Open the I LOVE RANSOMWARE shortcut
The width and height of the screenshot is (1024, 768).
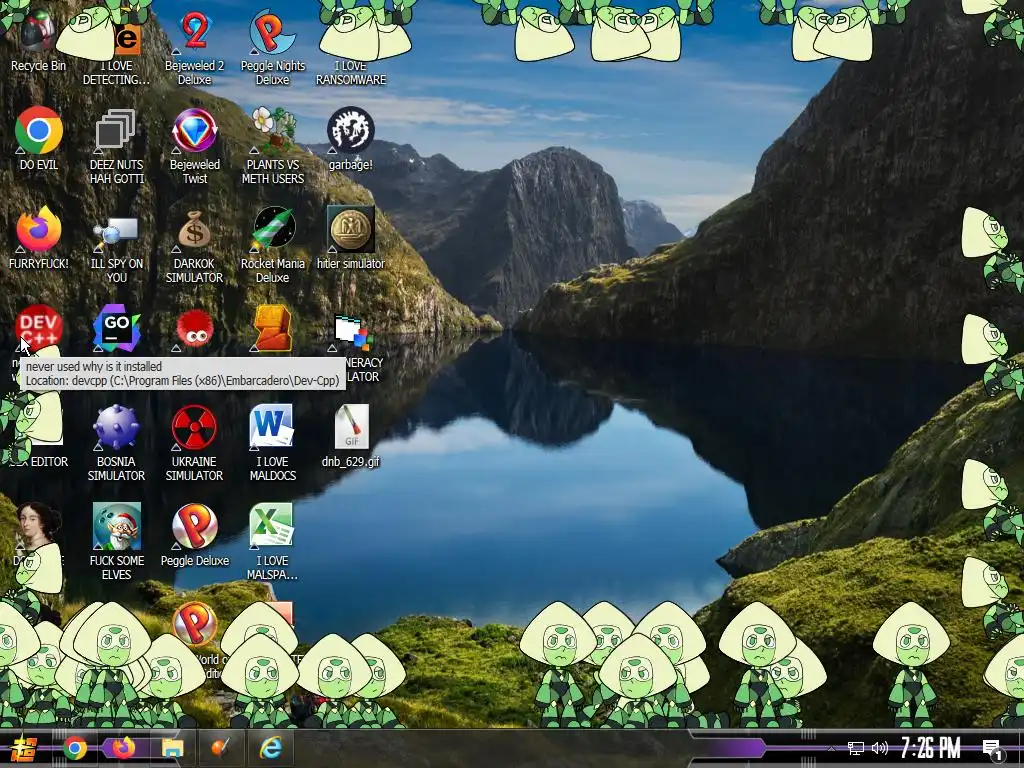pos(351,72)
